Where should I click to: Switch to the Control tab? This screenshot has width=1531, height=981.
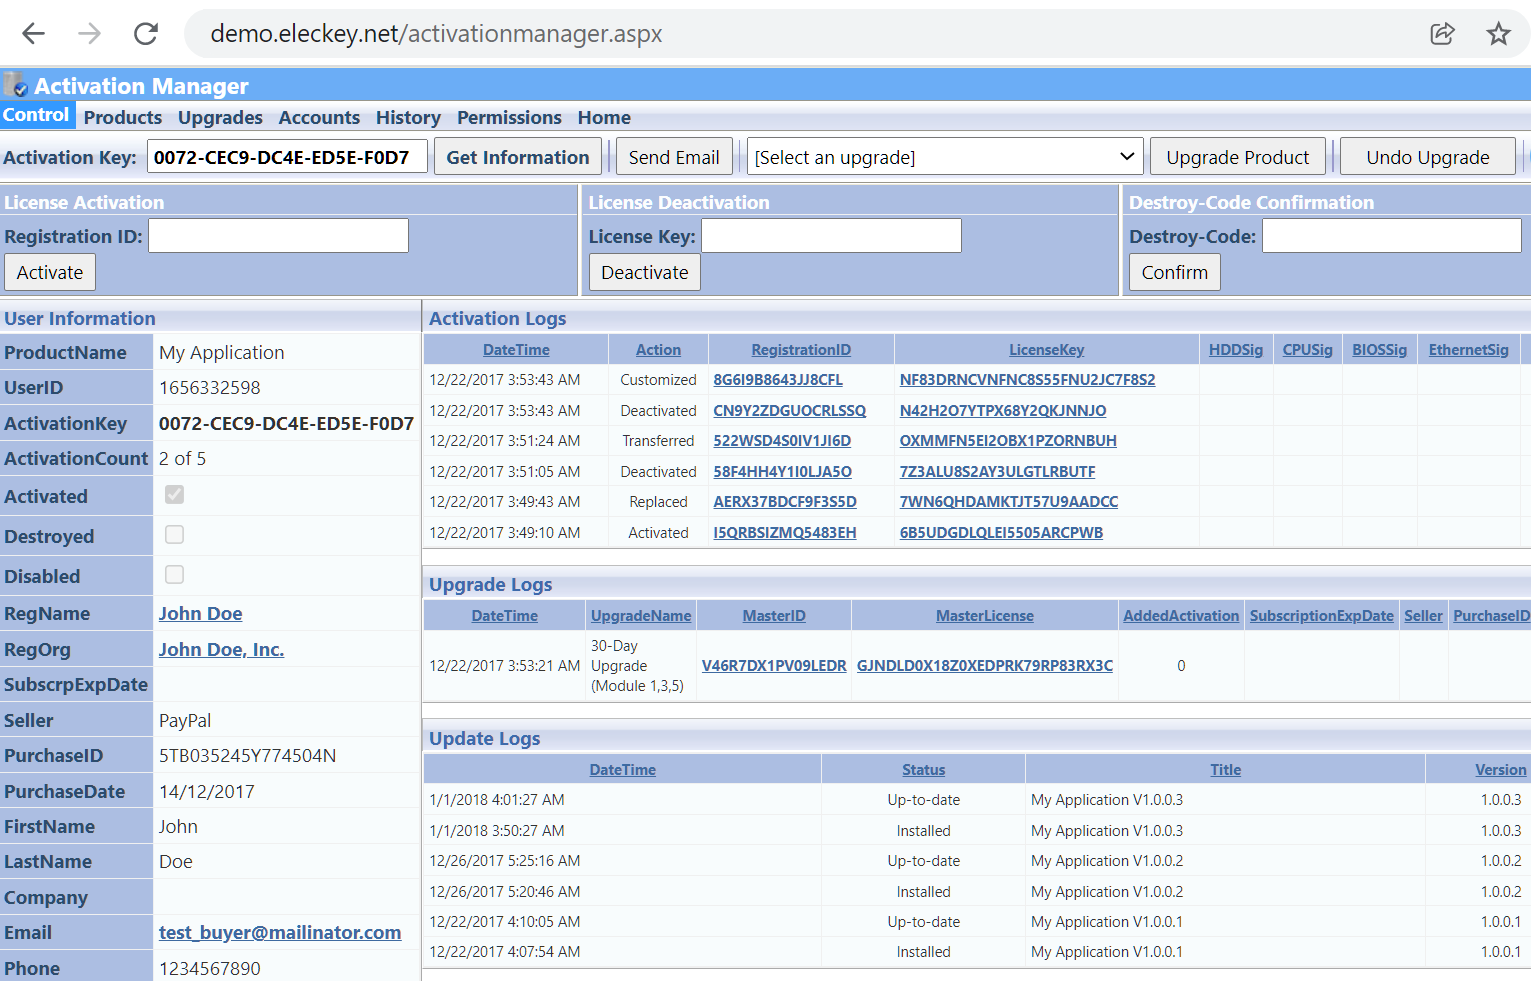click(x=36, y=115)
